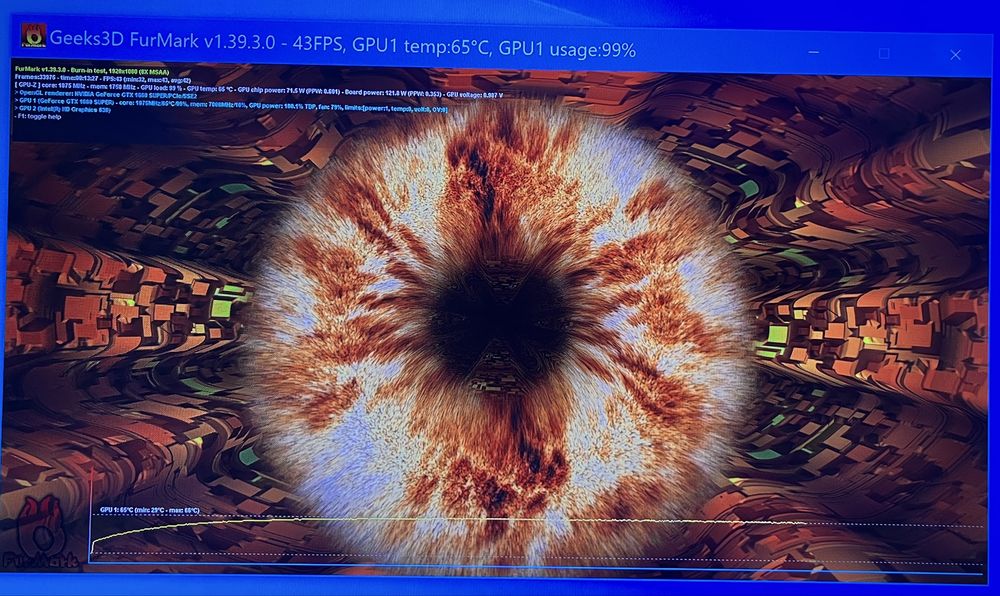1000x596 pixels.
Task: Click the "GPU1 usage:99%" title bar text
Action: pos(567,49)
